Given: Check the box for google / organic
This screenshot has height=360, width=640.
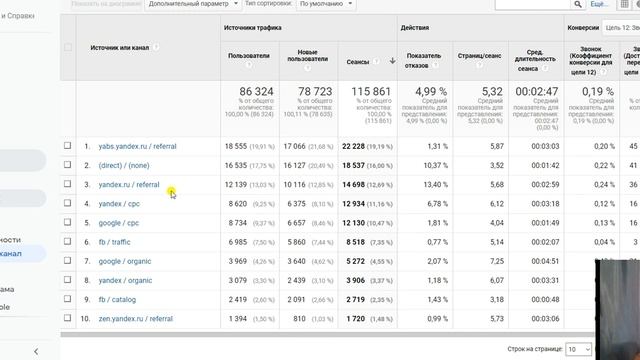Looking at the screenshot, I should click(67, 261).
